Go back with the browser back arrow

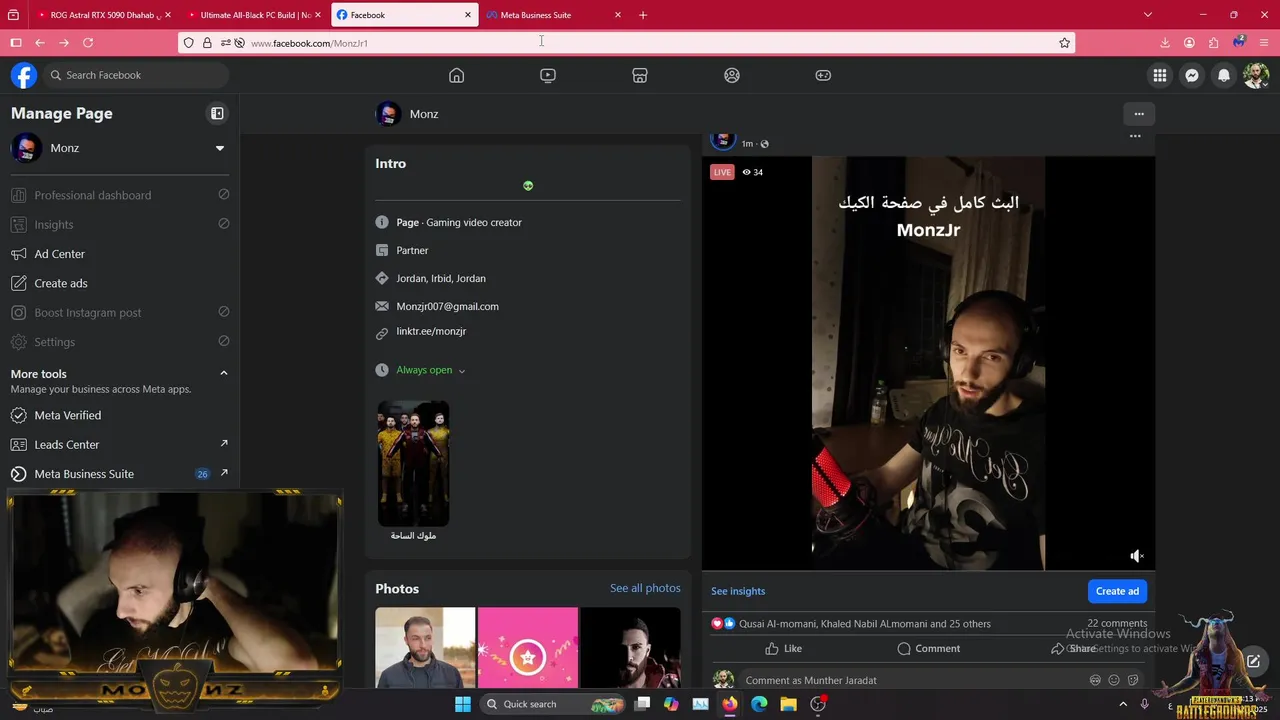tap(40, 43)
